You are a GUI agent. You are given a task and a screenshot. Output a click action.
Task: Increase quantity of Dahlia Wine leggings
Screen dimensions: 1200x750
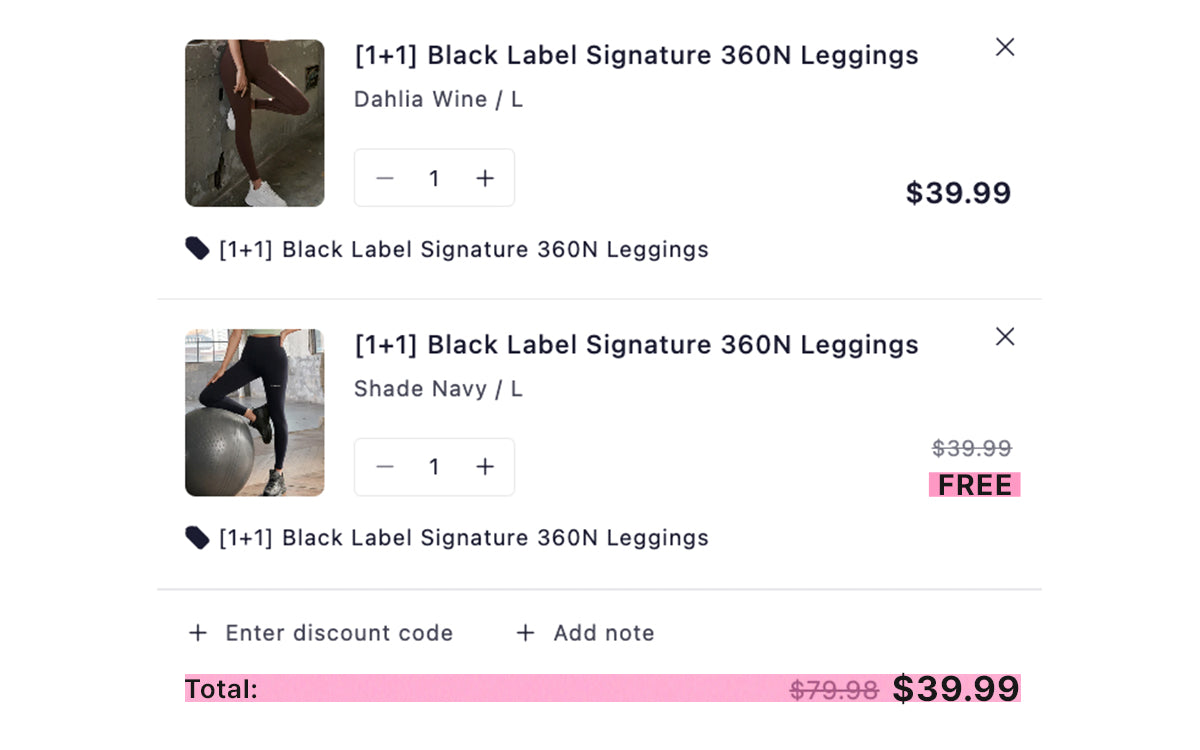(x=485, y=178)
